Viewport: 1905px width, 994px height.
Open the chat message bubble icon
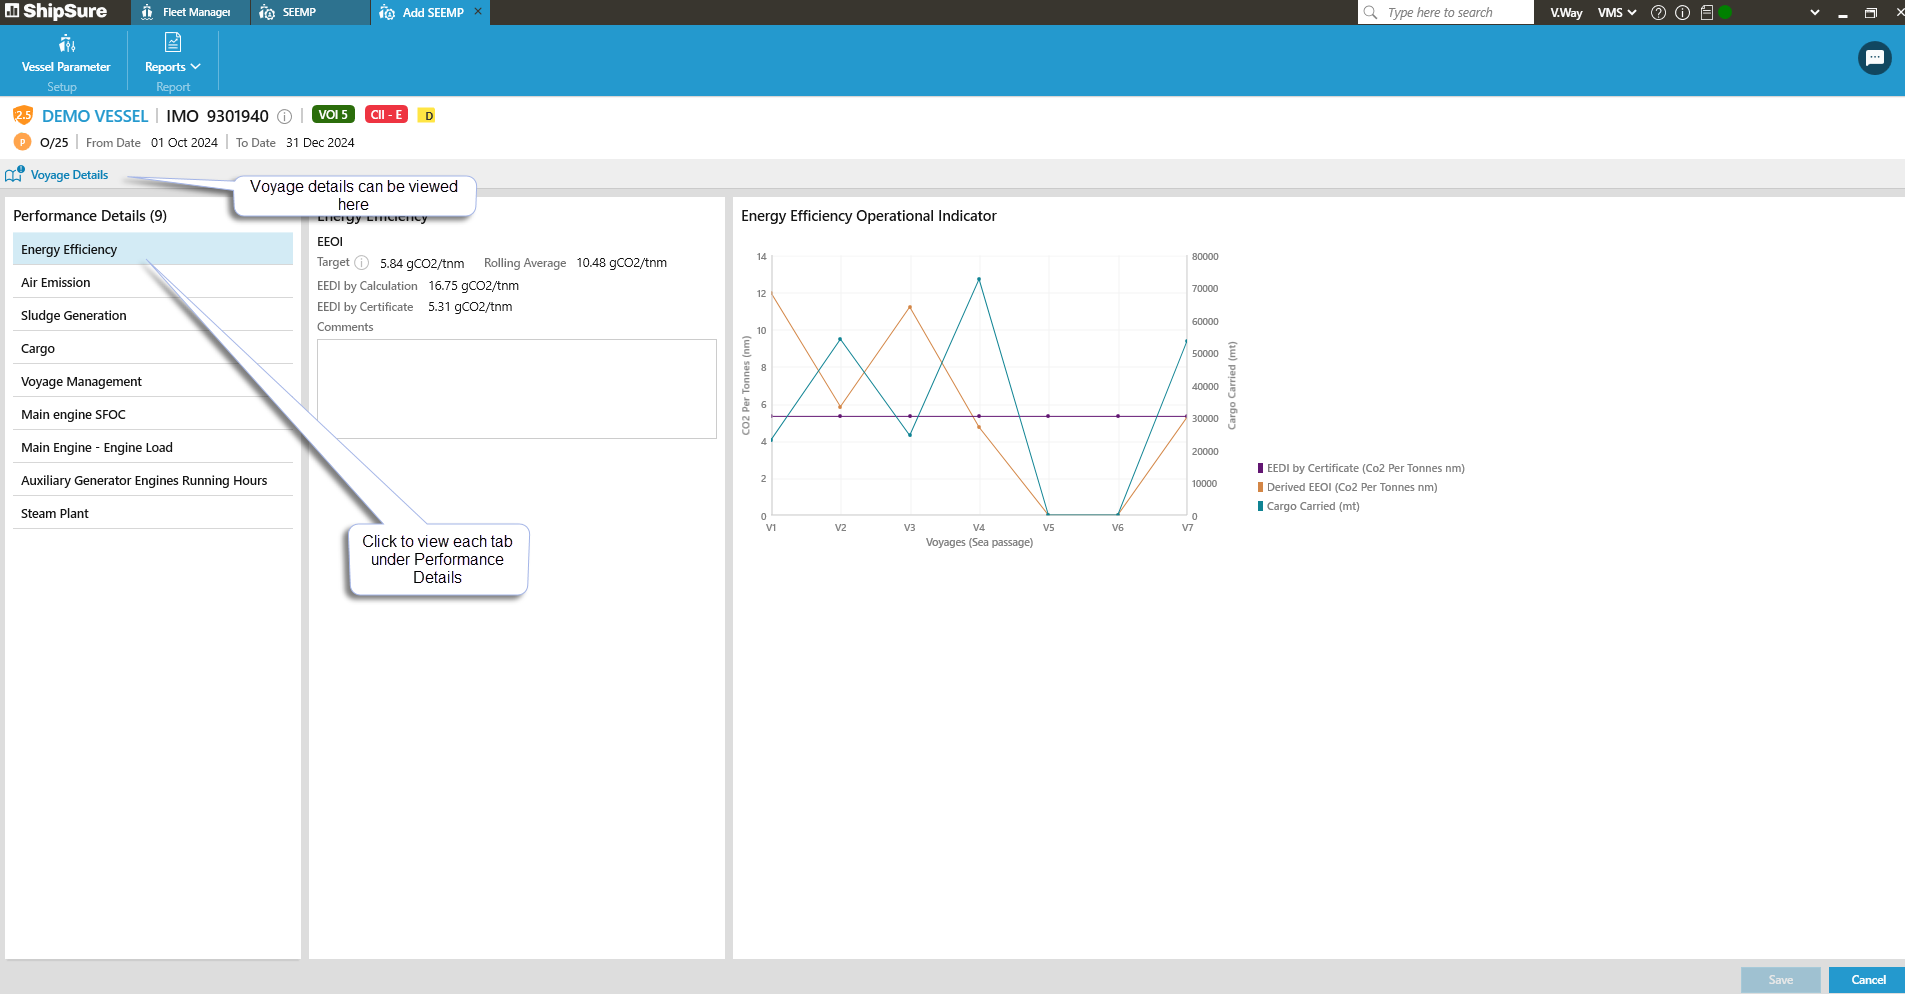click(x=1874, y=58)
